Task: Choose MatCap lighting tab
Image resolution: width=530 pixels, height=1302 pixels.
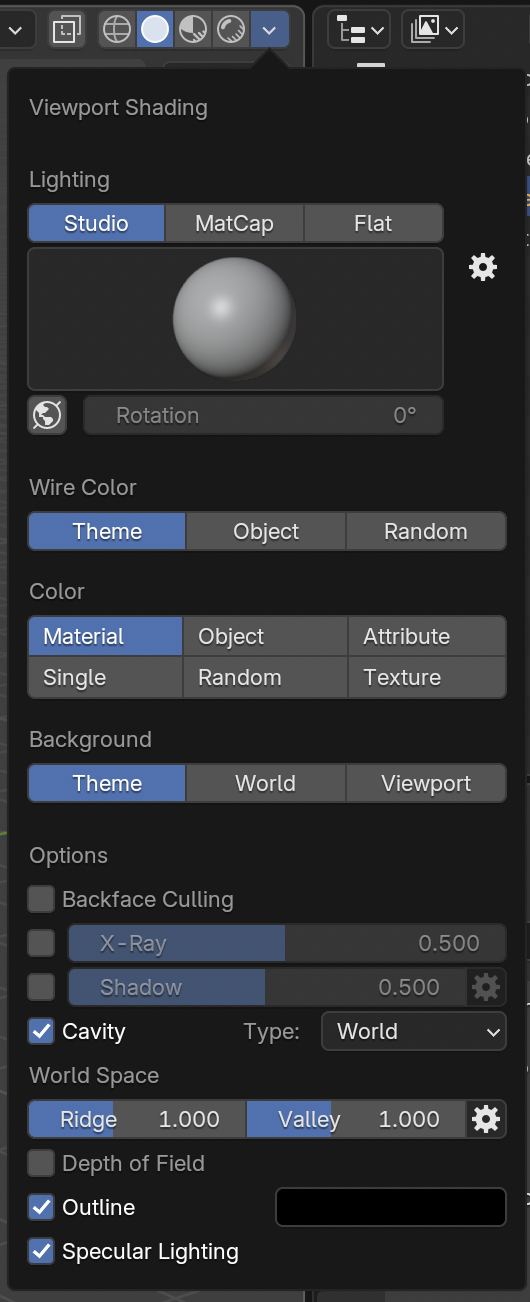Action: pos(234,223)
